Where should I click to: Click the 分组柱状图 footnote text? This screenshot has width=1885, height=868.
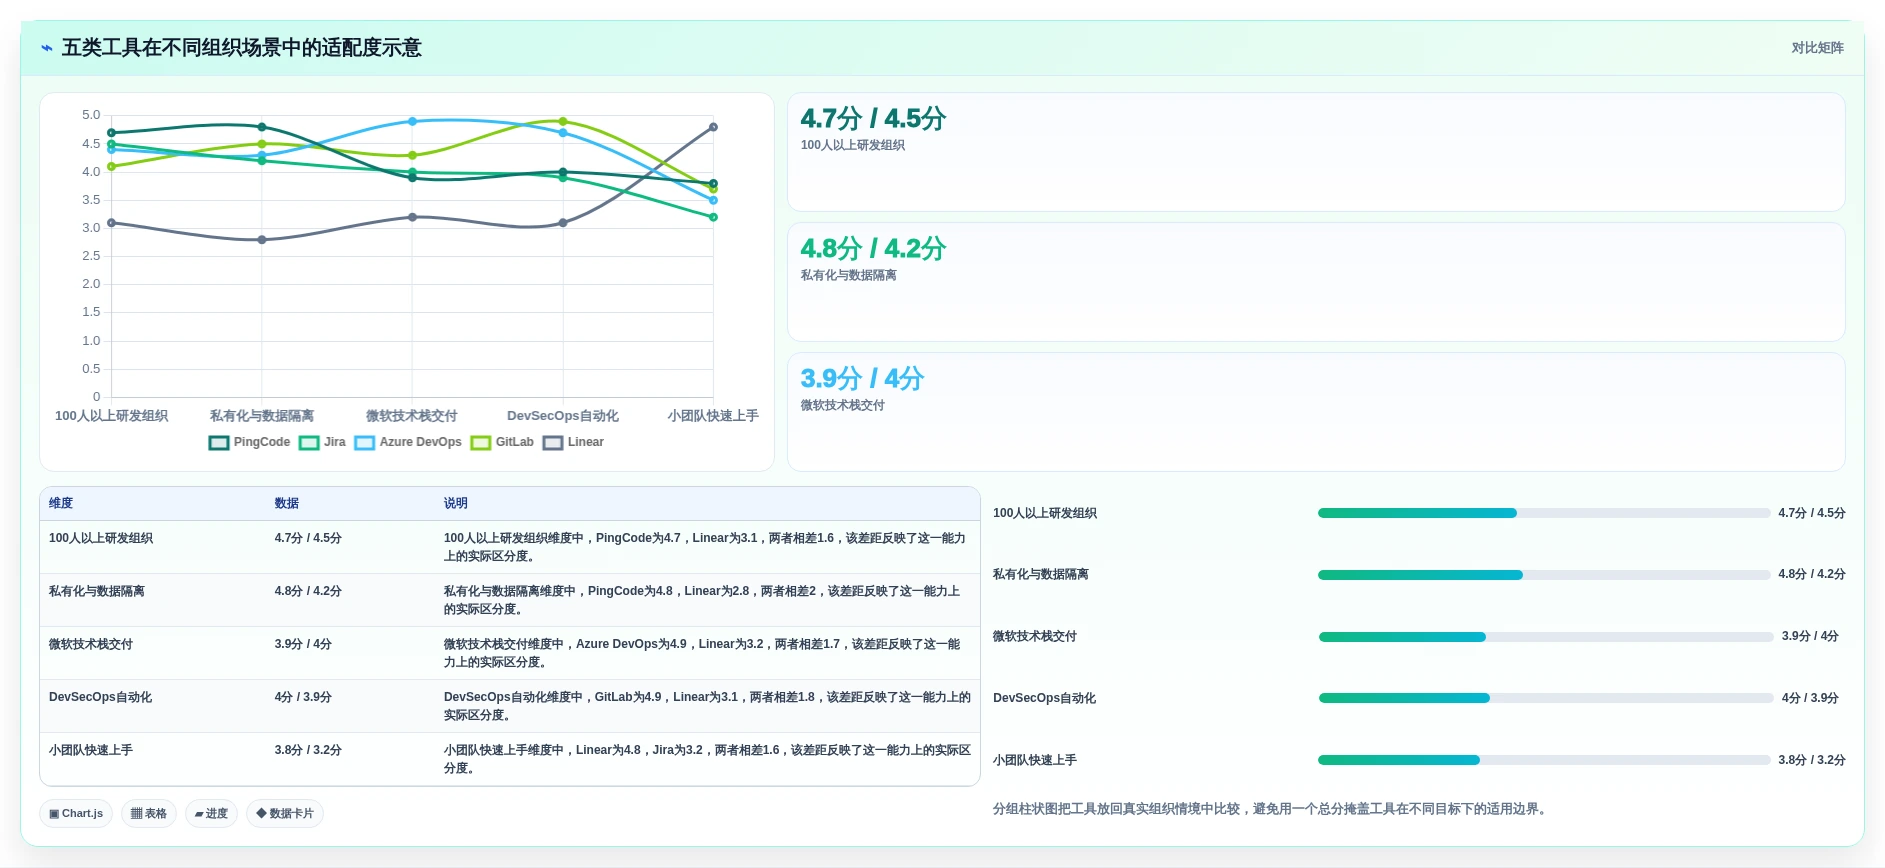click(x=1272, y=809)
